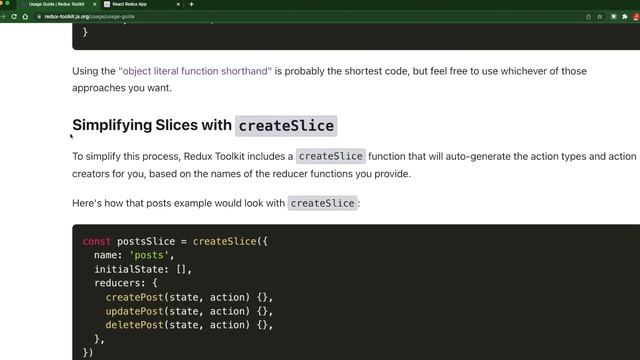
Task: Reload the page with the refresh icon
Action: coord(14,16)
